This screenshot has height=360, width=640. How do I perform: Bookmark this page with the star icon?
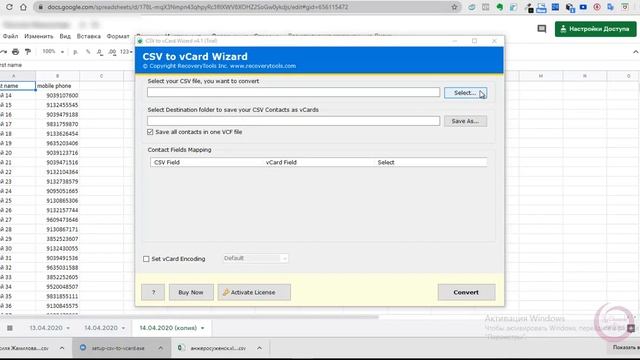[454, 7]
